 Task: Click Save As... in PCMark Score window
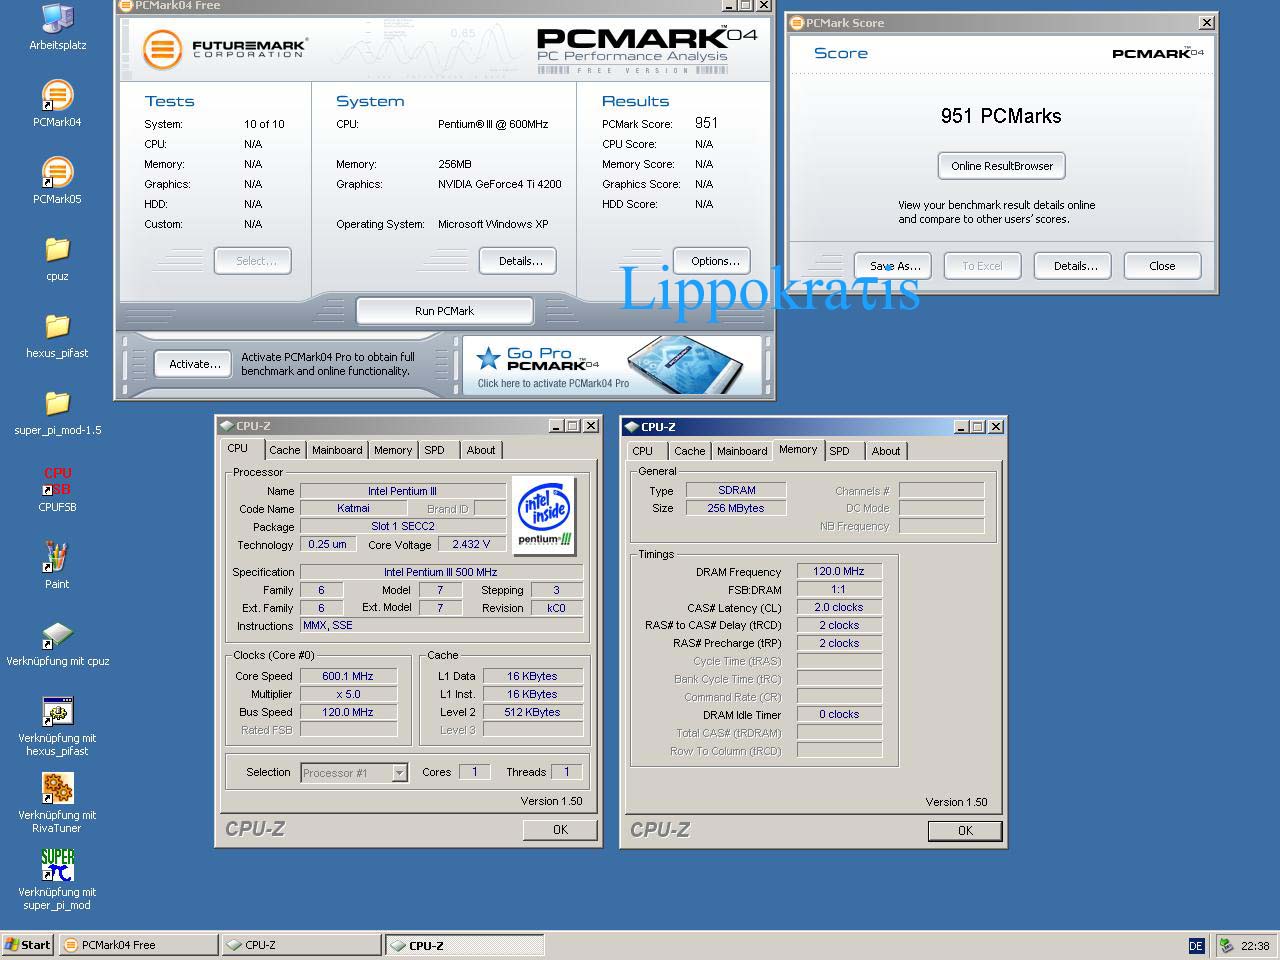(x=894, y=266)
